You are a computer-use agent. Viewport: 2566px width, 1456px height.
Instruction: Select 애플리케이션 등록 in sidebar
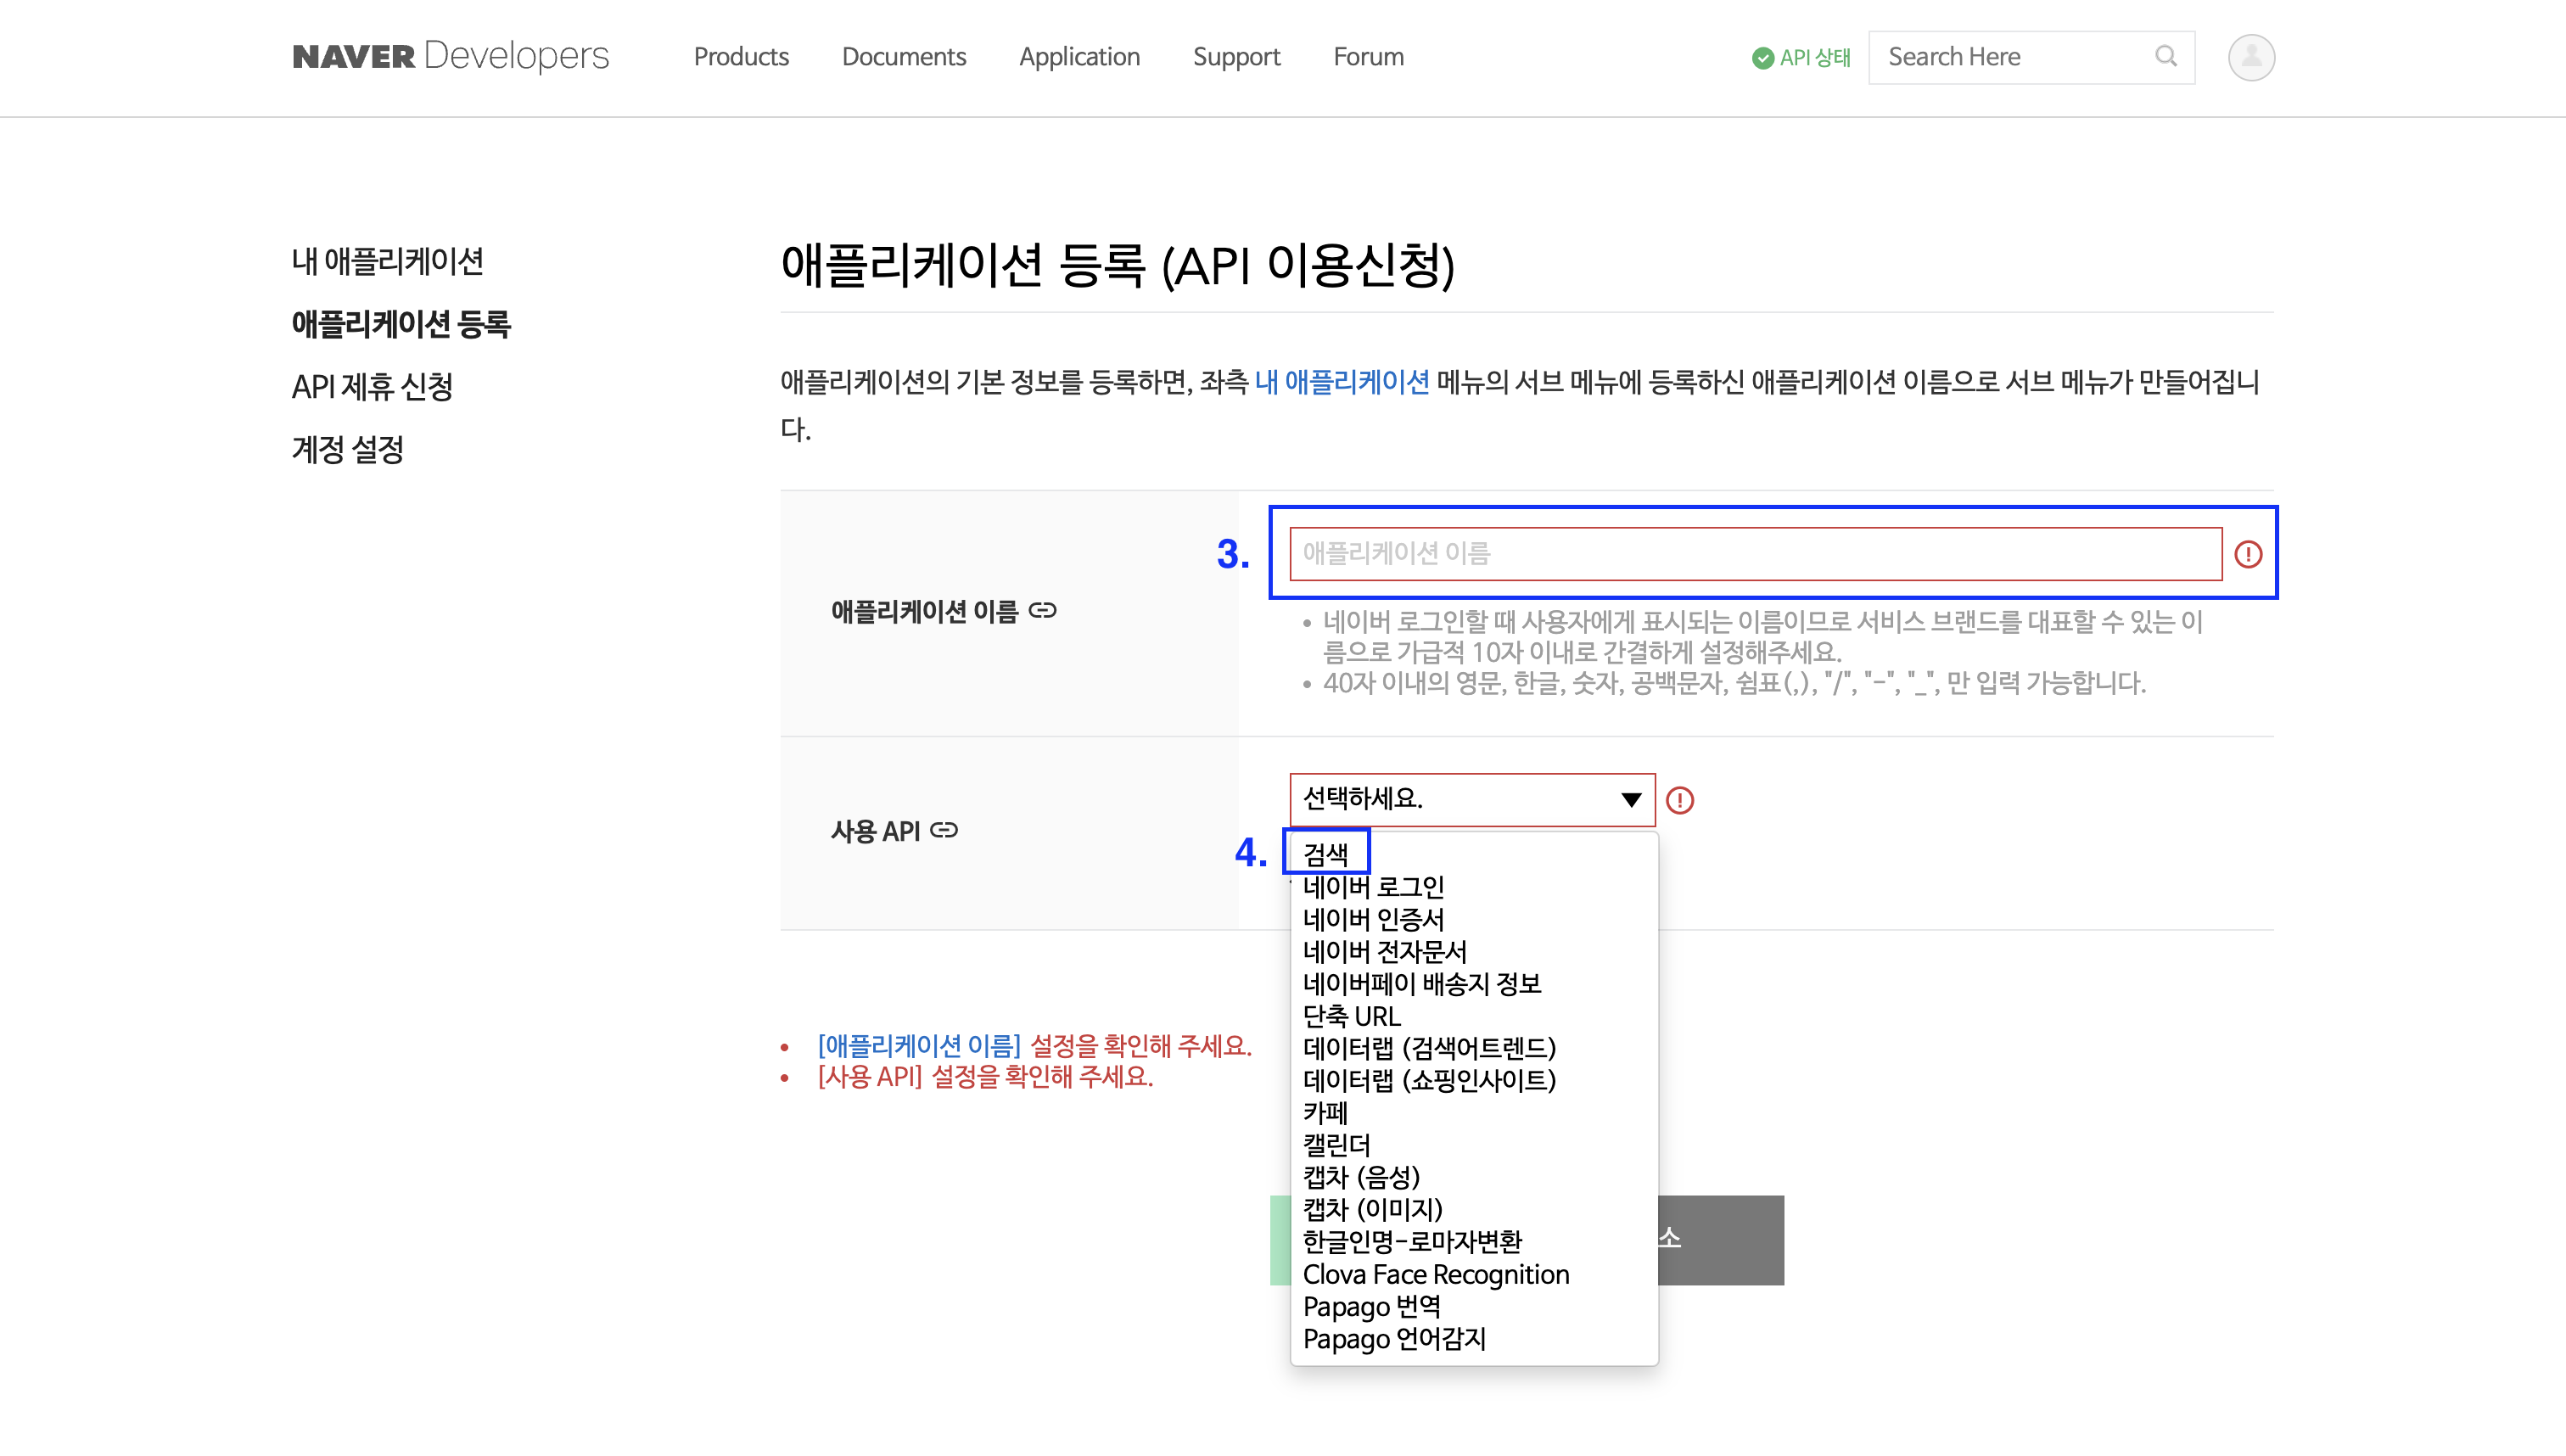coord(401,324)
